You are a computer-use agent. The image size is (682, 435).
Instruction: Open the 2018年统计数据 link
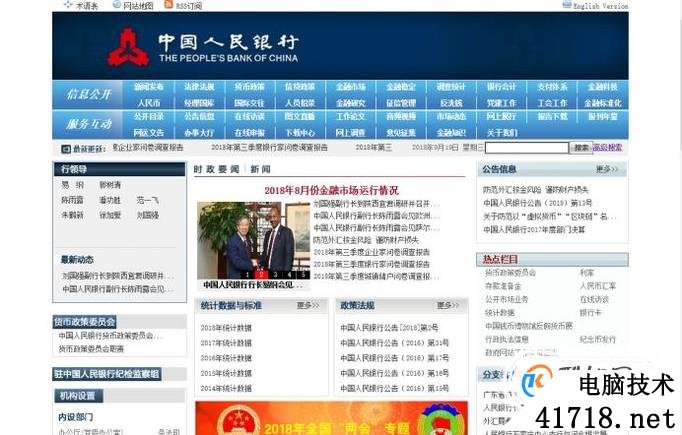(x=226, y=328)
